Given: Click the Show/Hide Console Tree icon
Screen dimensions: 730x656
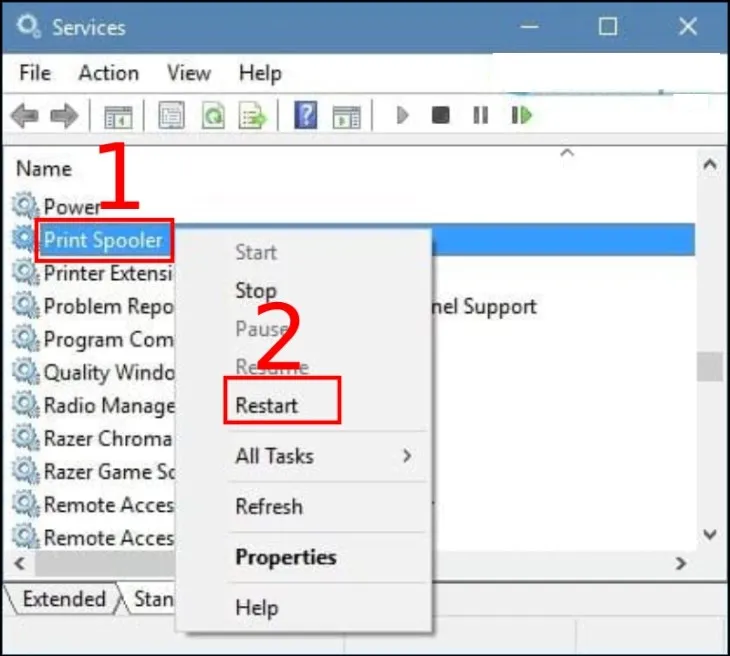Looking at the screenshot, I should pos(118,116).
